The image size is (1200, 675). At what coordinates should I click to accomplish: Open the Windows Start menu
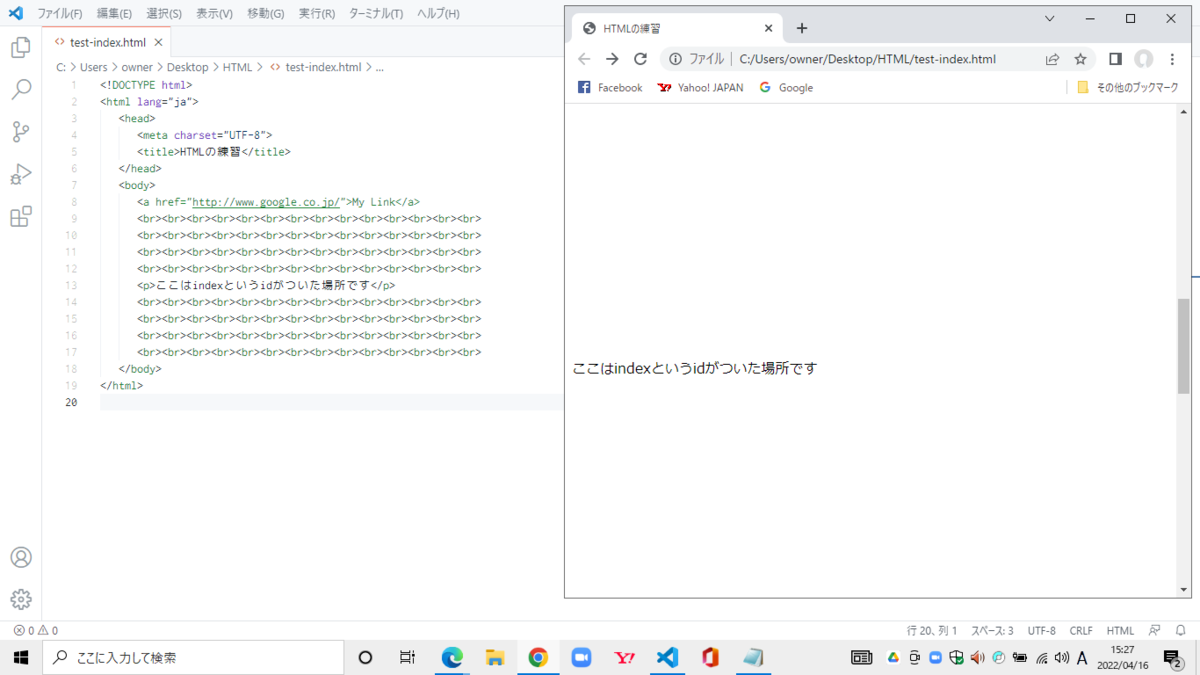(20, 657)
